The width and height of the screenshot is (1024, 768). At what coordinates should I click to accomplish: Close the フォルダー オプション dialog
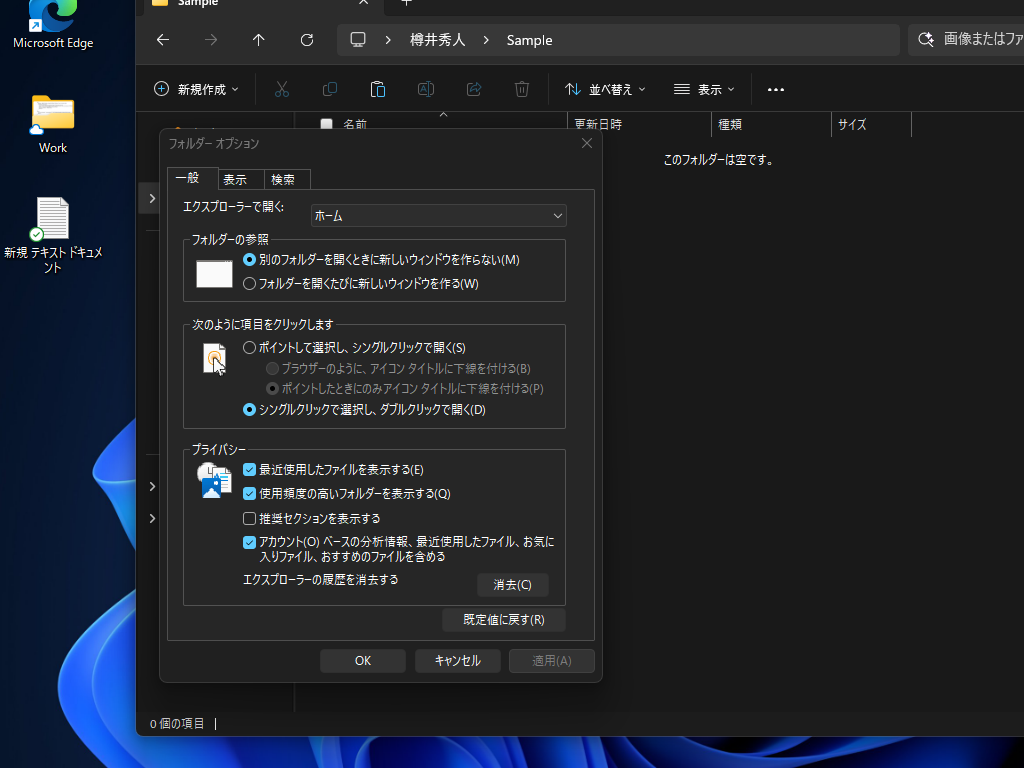587,143
